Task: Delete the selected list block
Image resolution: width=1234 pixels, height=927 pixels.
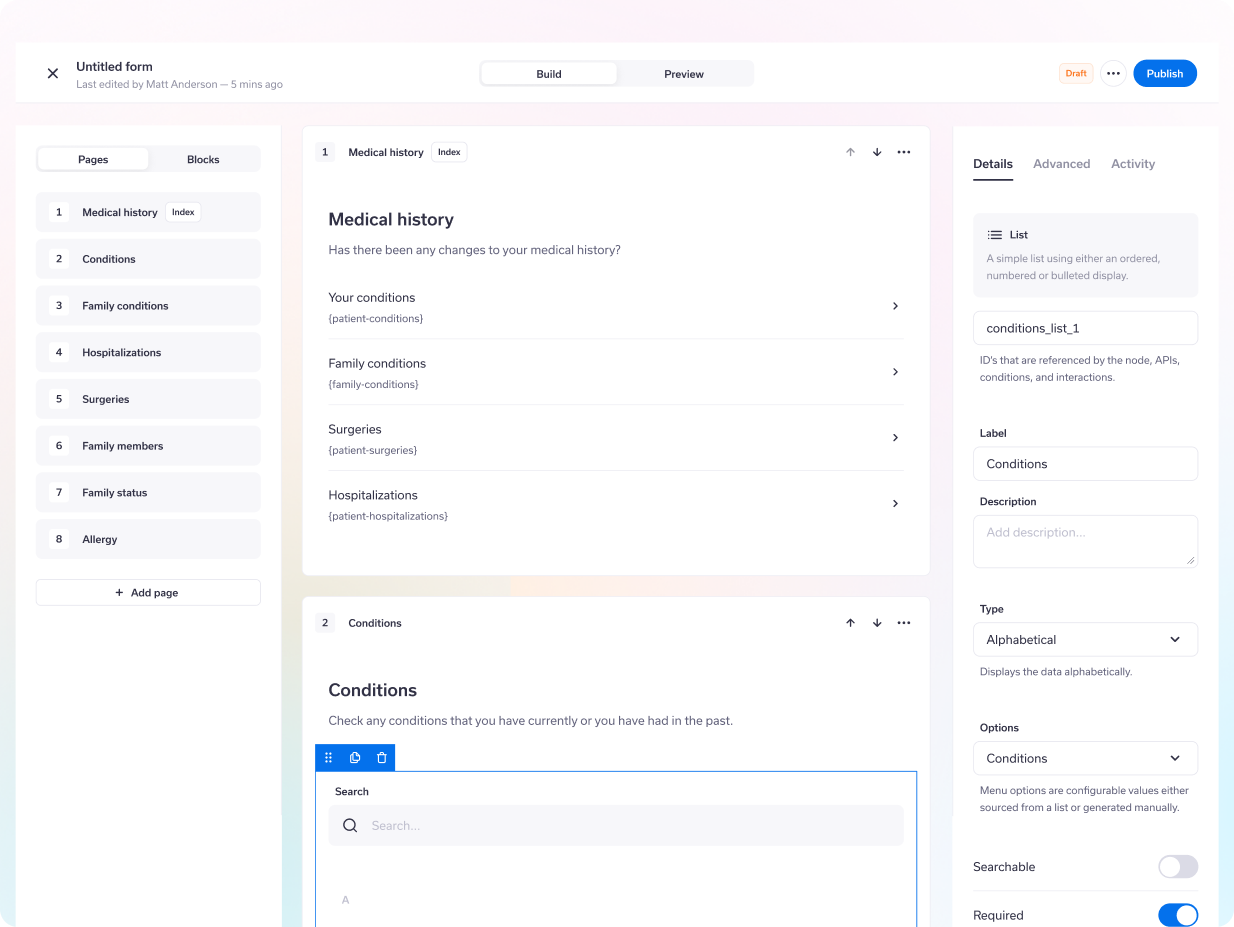Action: (x=381, y=758)
